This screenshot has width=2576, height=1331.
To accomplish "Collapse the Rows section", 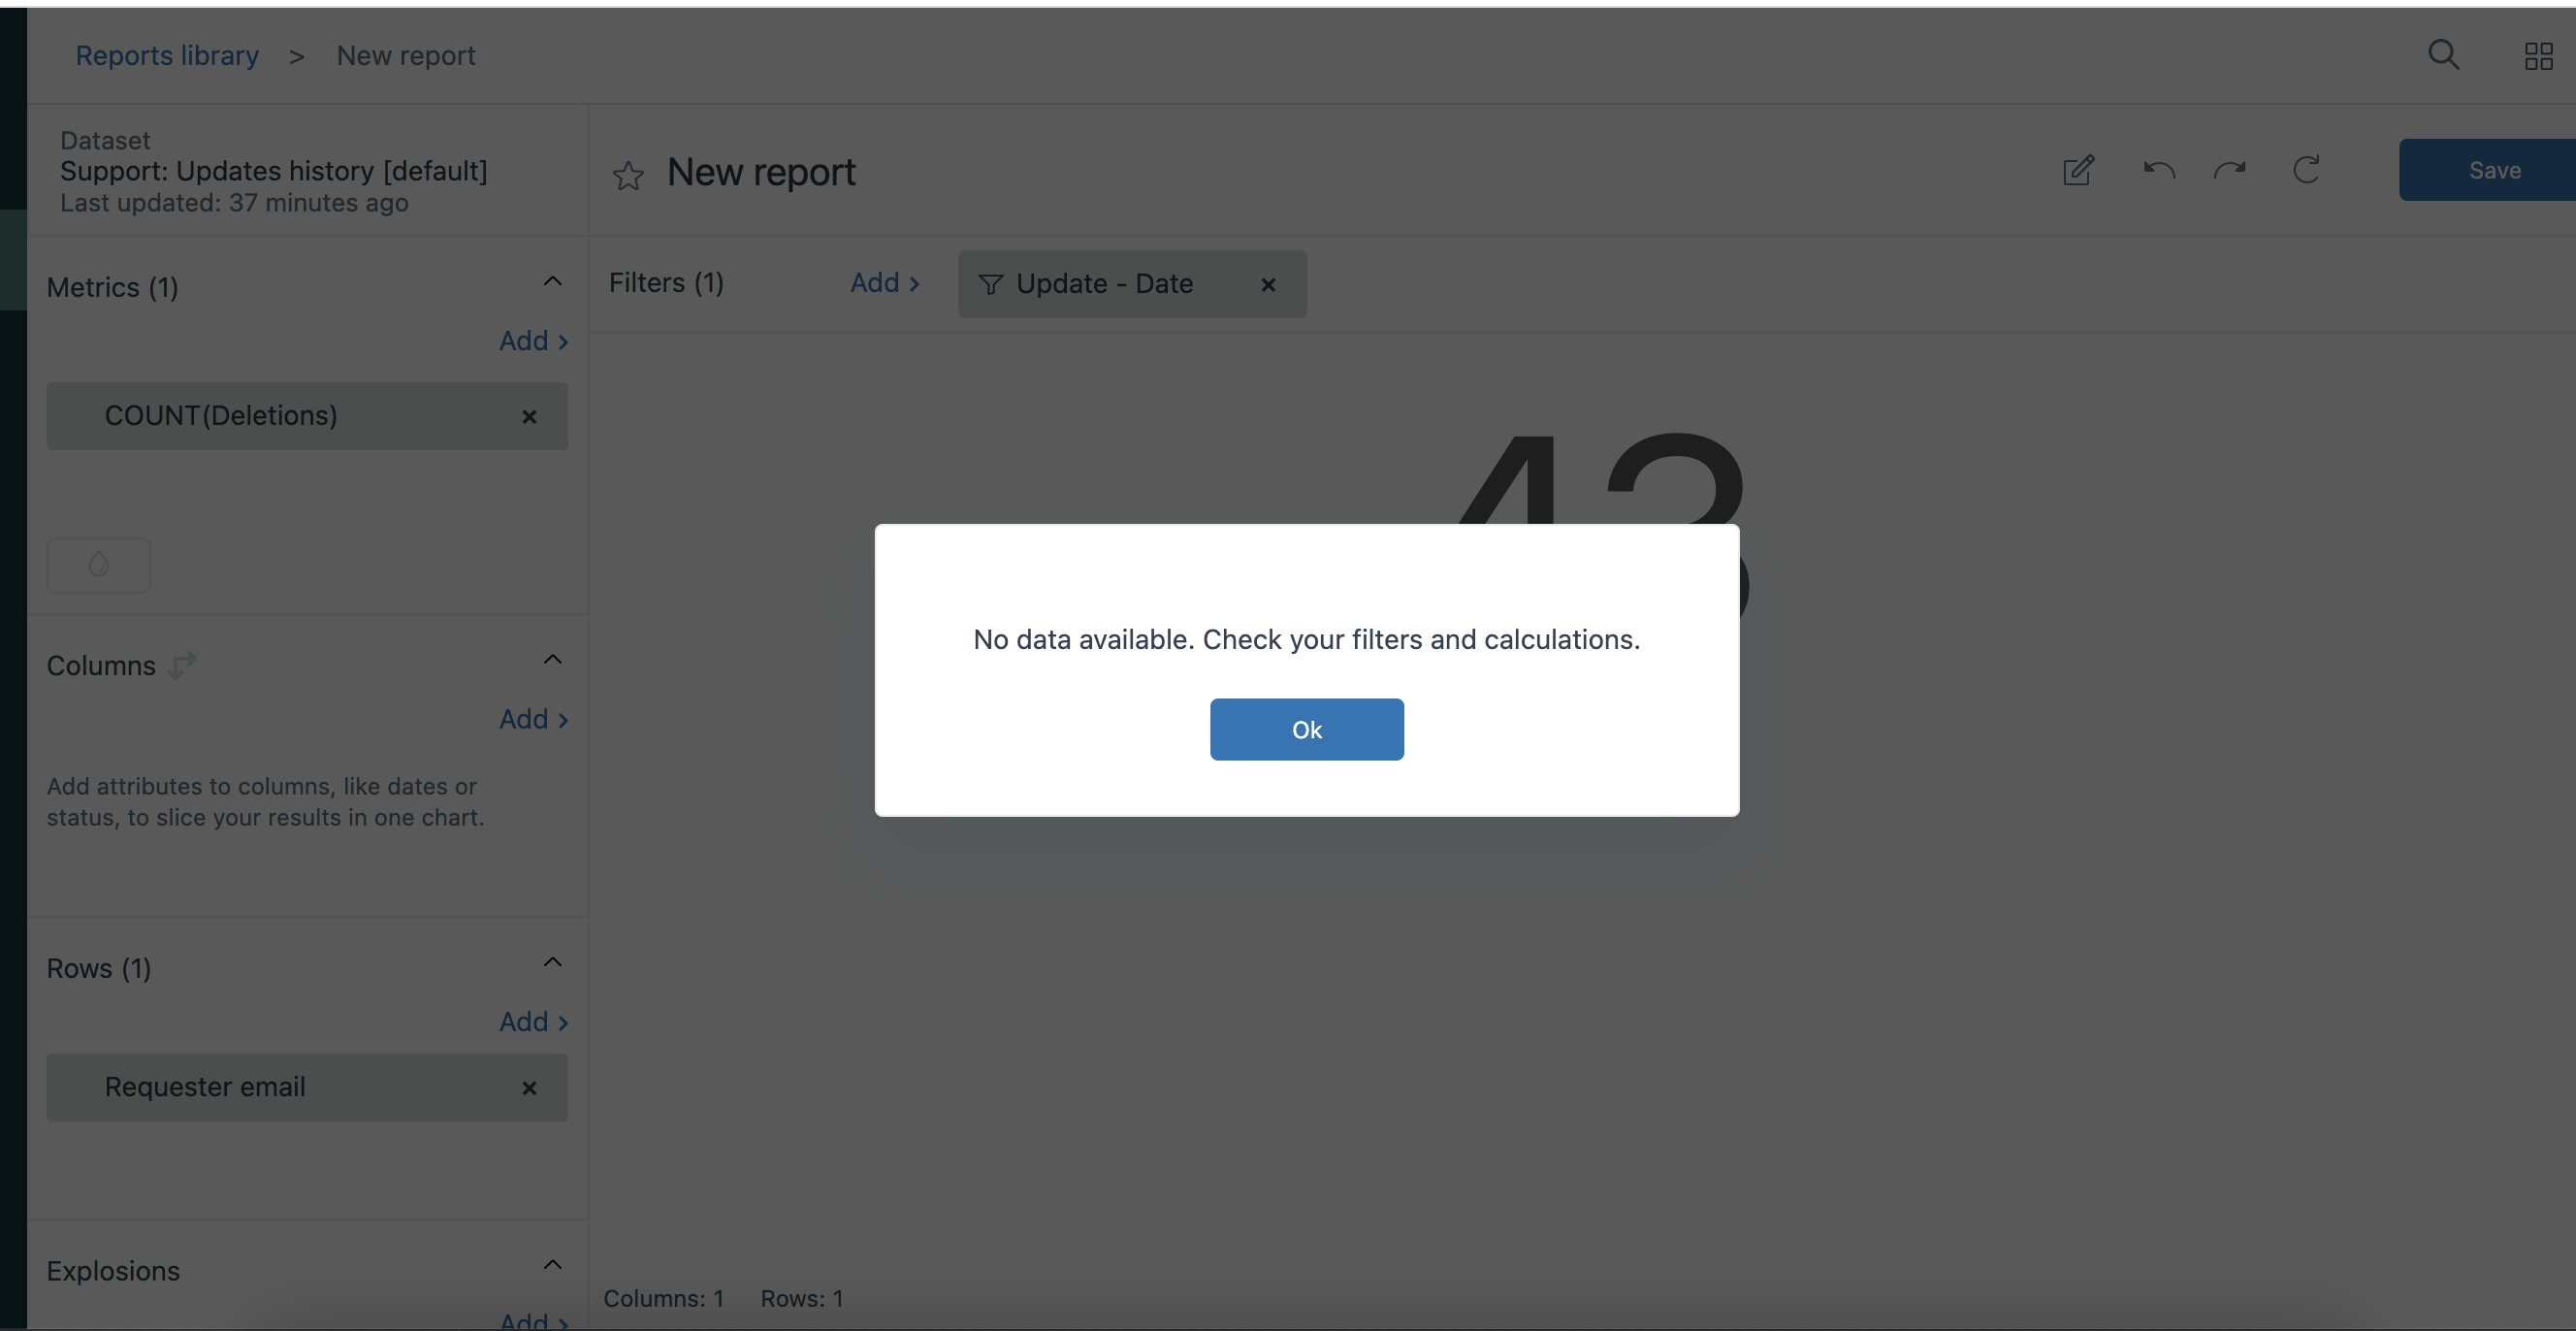I will pos(552,964).
